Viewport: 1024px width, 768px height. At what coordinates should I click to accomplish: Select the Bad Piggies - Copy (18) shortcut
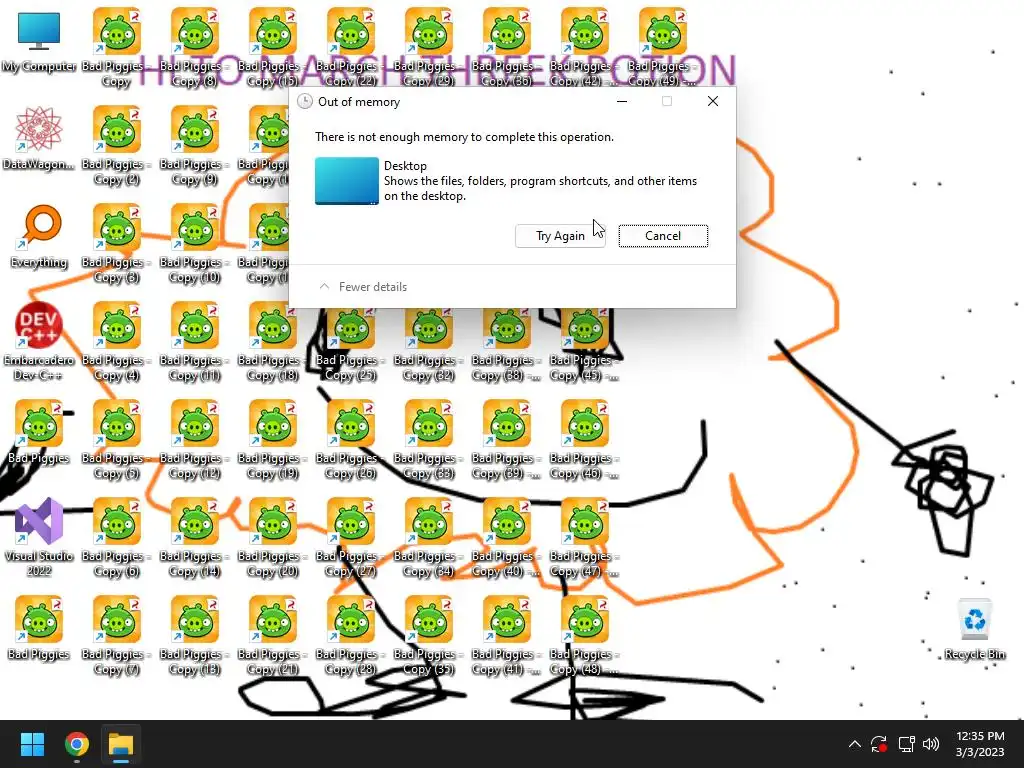[272, 341]
